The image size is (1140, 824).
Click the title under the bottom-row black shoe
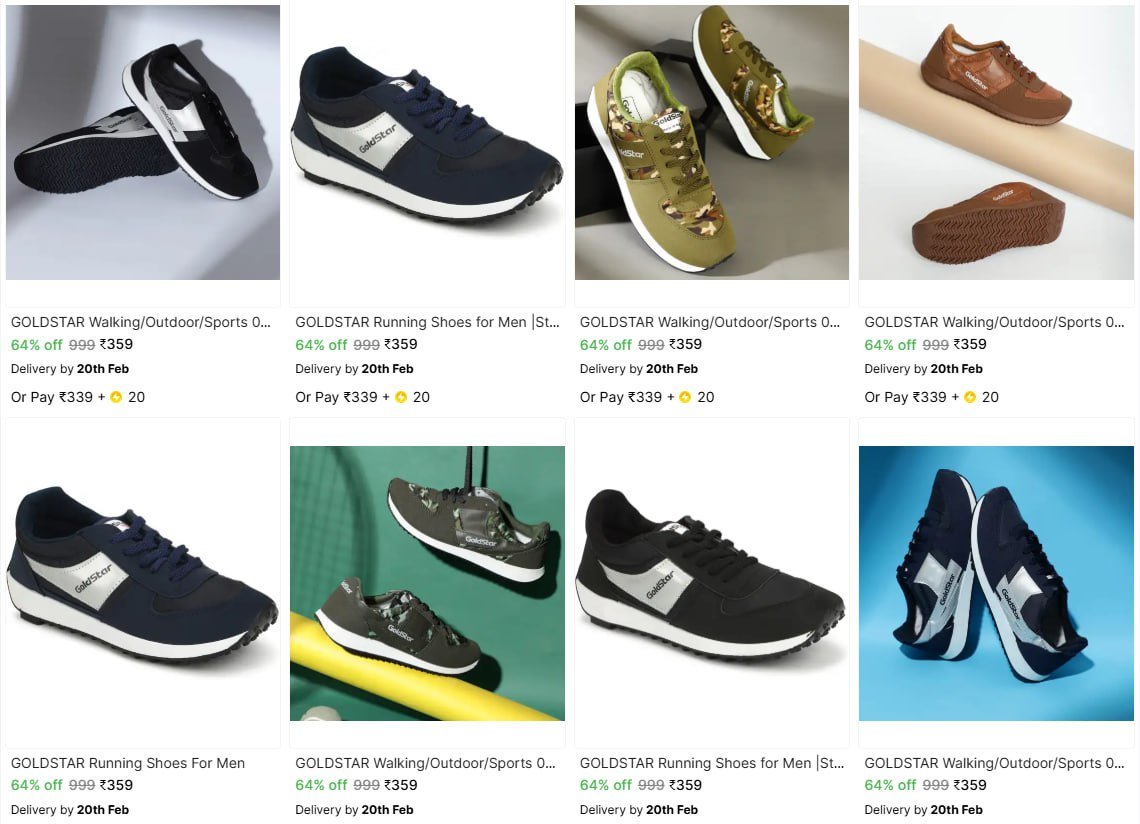[x=711, y=763]
